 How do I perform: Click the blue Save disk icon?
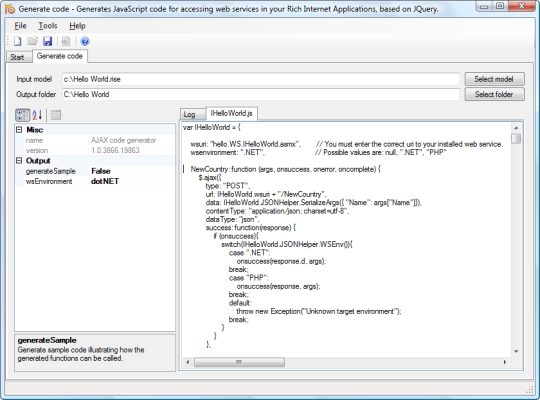point(48,41)
